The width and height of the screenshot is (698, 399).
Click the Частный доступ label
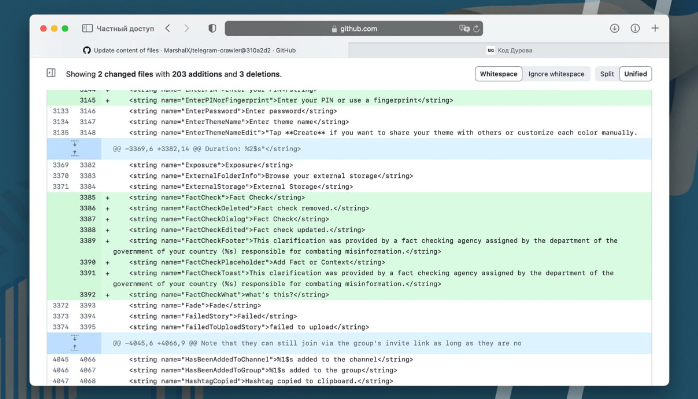(x=125, y=28)
